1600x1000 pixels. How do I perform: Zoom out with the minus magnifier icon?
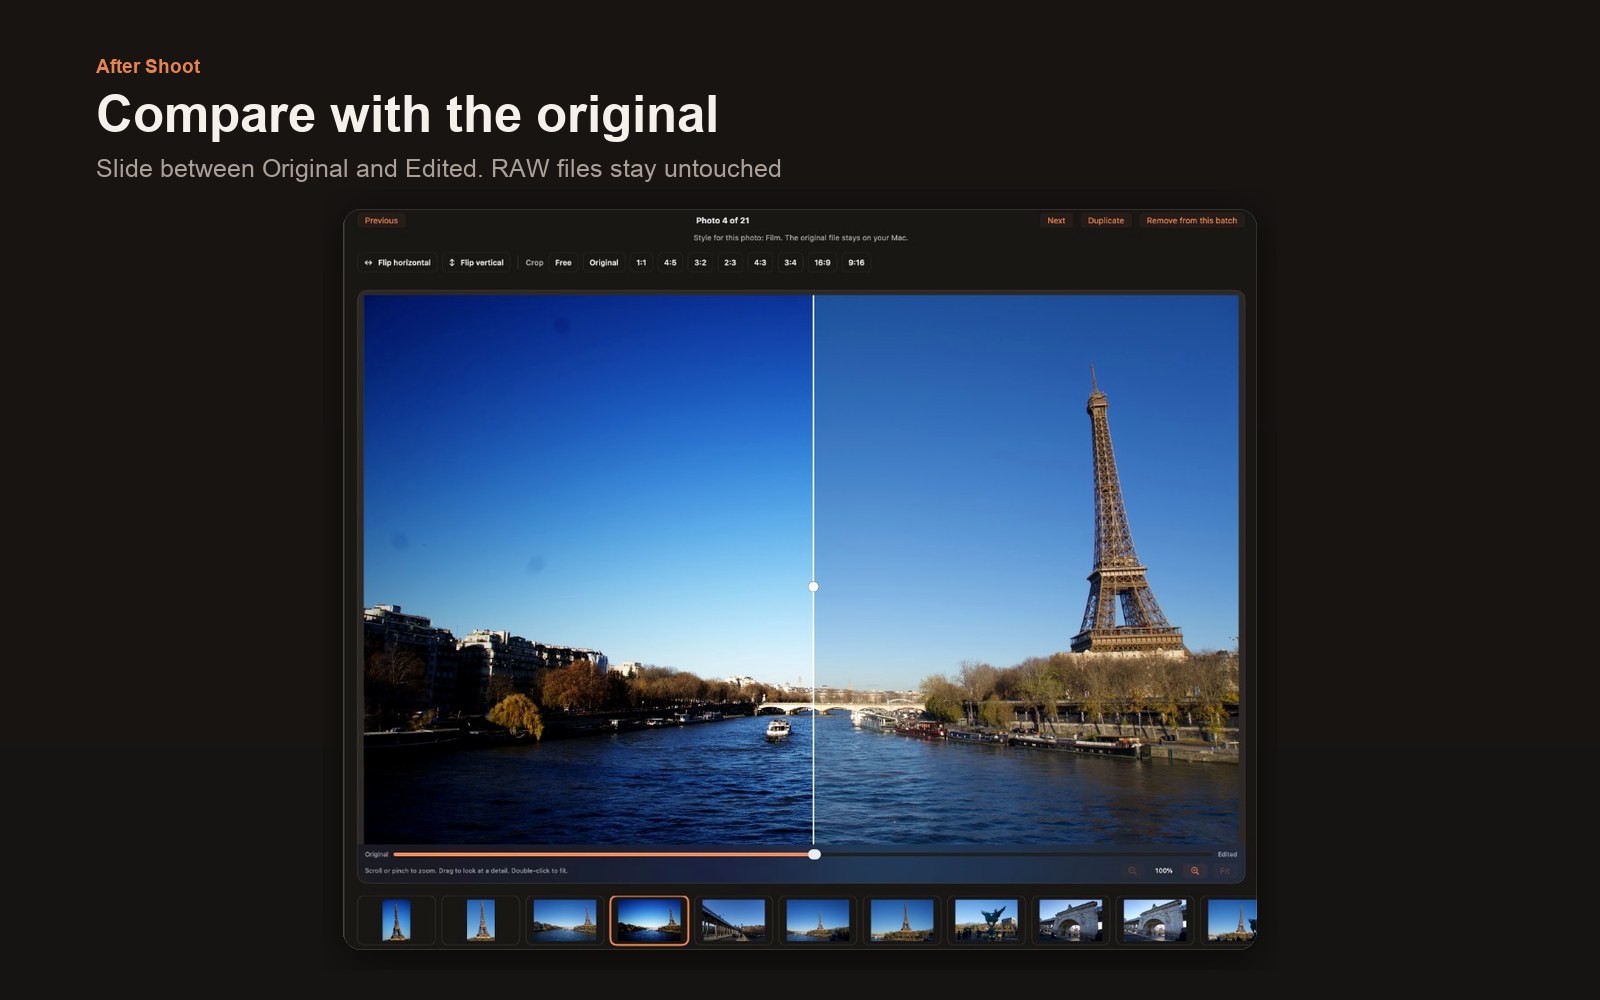tap(1132, 871)
